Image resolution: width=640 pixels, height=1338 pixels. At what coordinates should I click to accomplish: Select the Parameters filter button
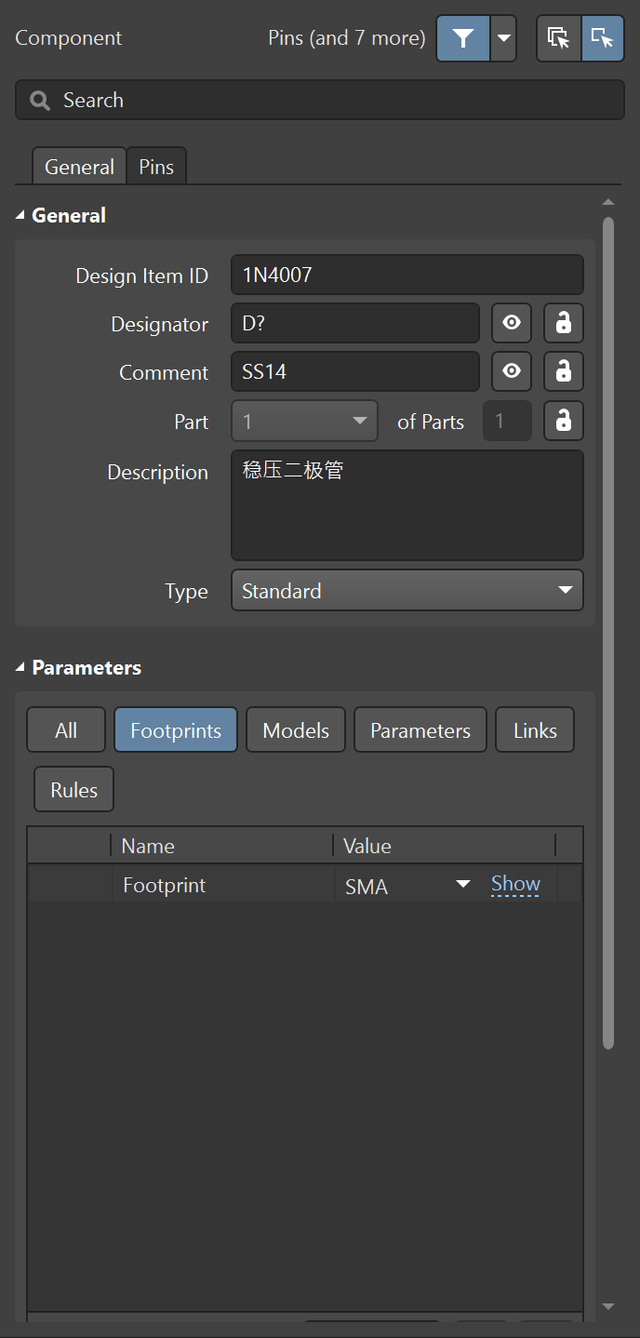(x=420, y=730)
